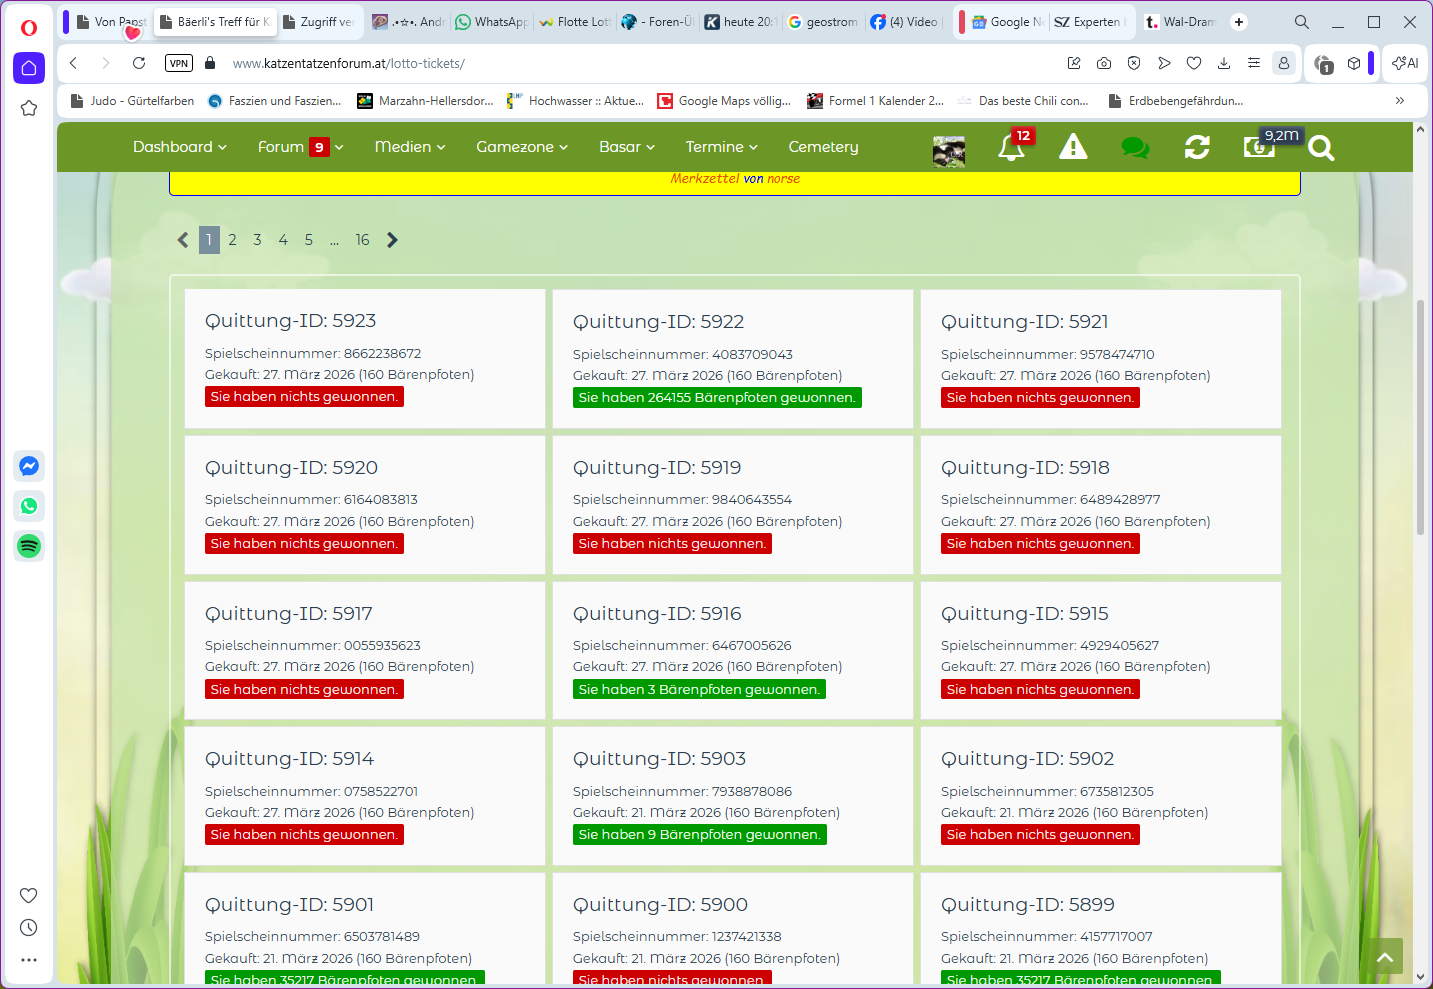This screenshot has height=989, width=1433.
Task: Open Messenger in the Opera sidebar
Action: pos(29,466)
